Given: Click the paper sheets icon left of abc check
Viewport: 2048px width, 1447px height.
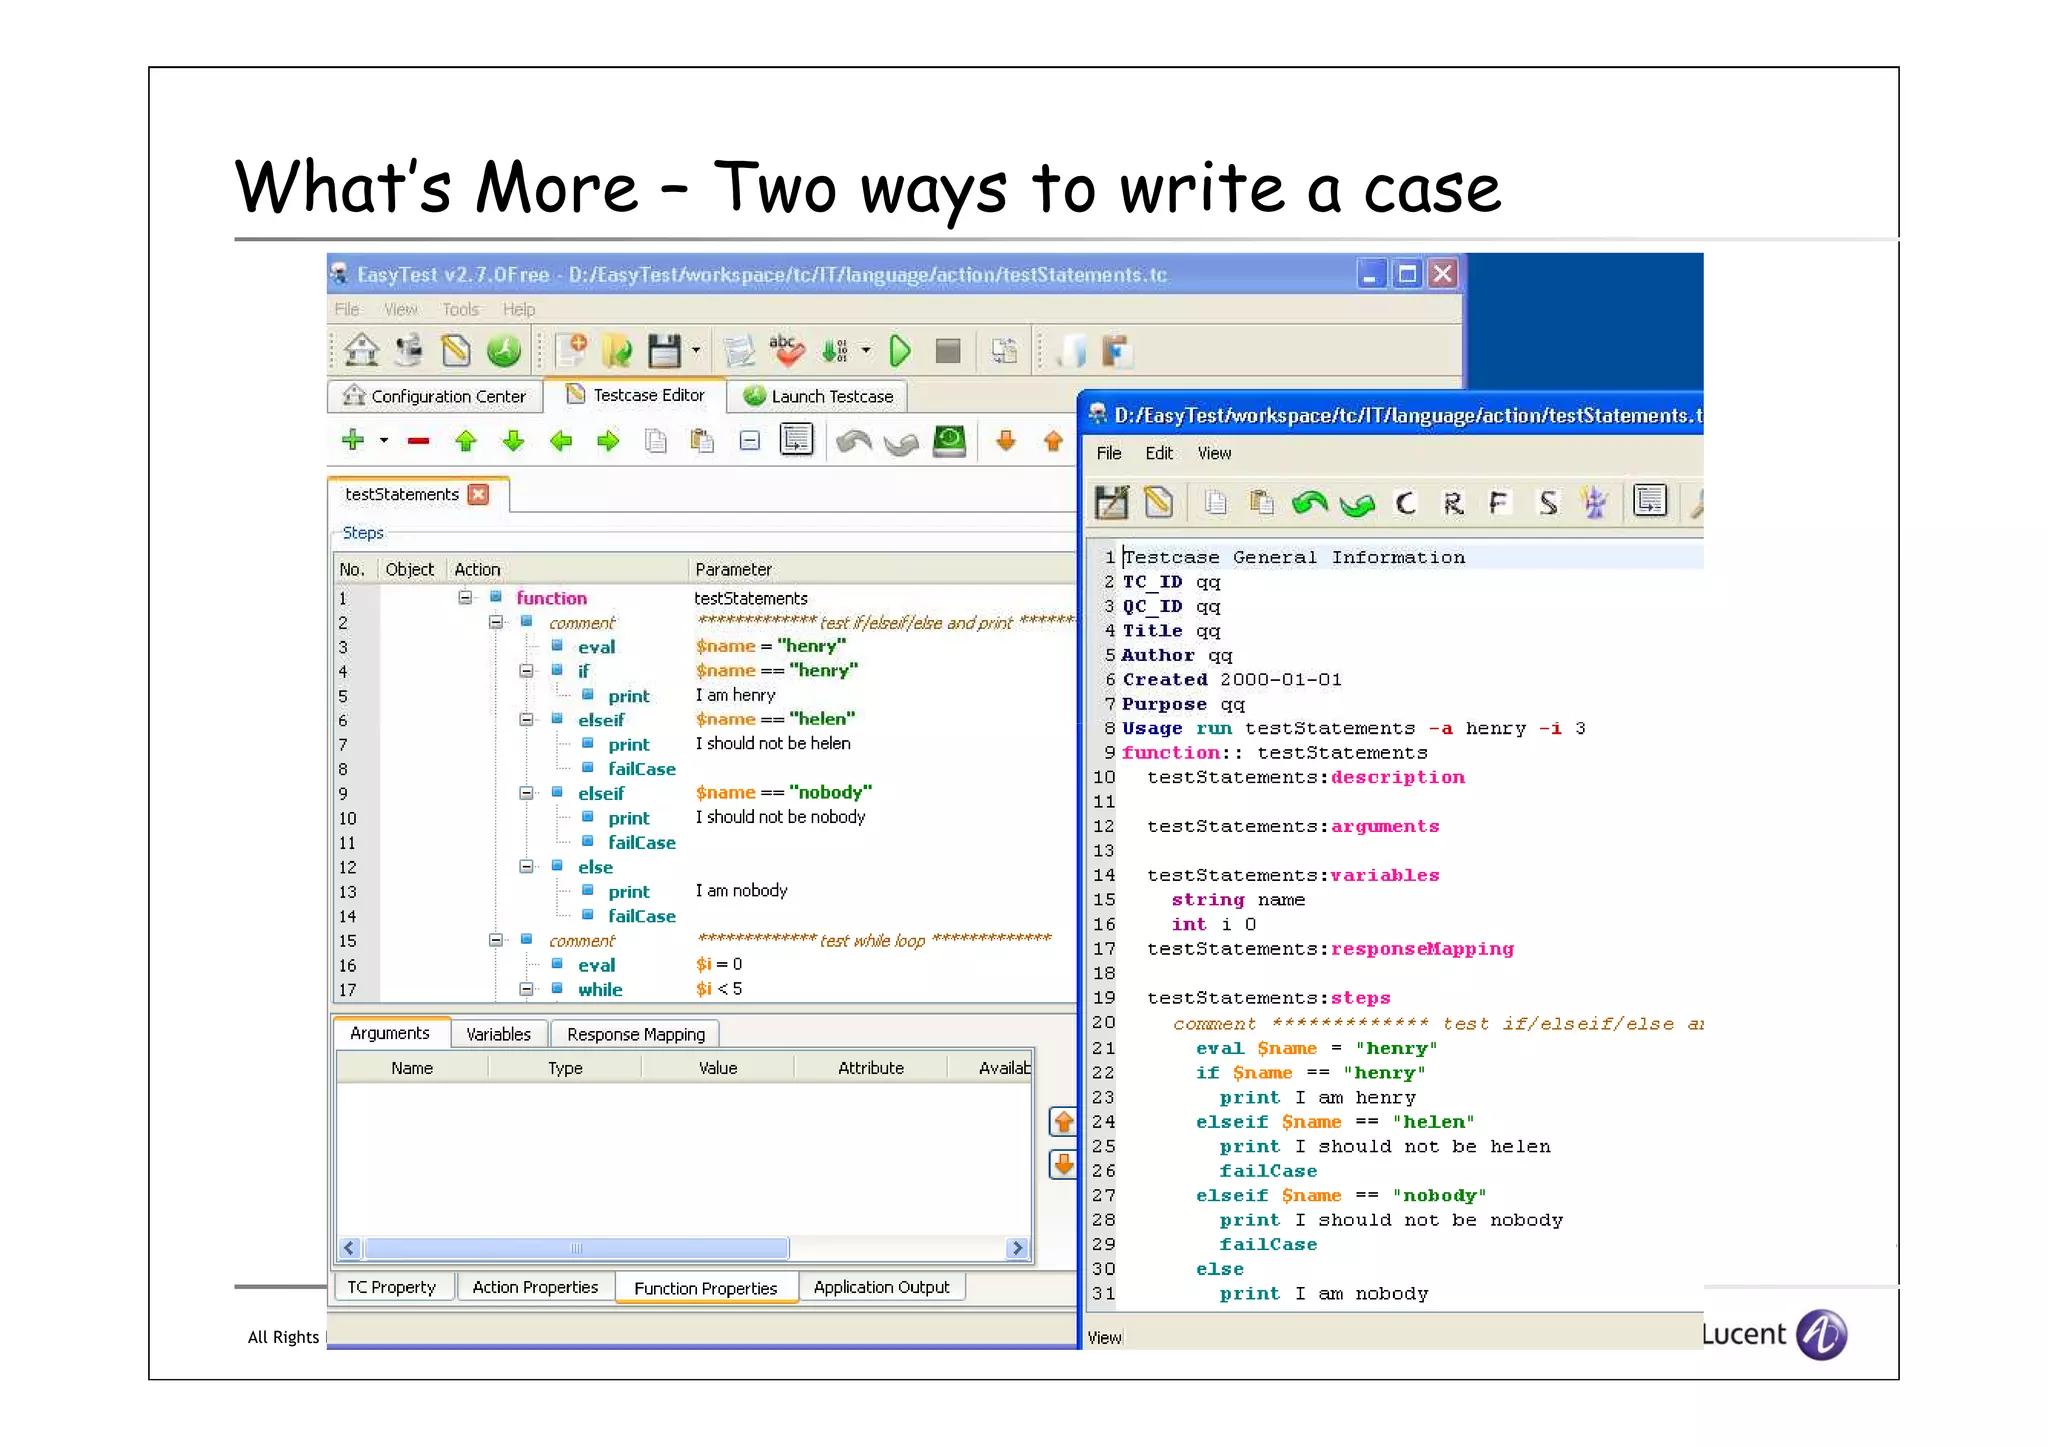Looking at the screenshot, I should click(739, 351).
